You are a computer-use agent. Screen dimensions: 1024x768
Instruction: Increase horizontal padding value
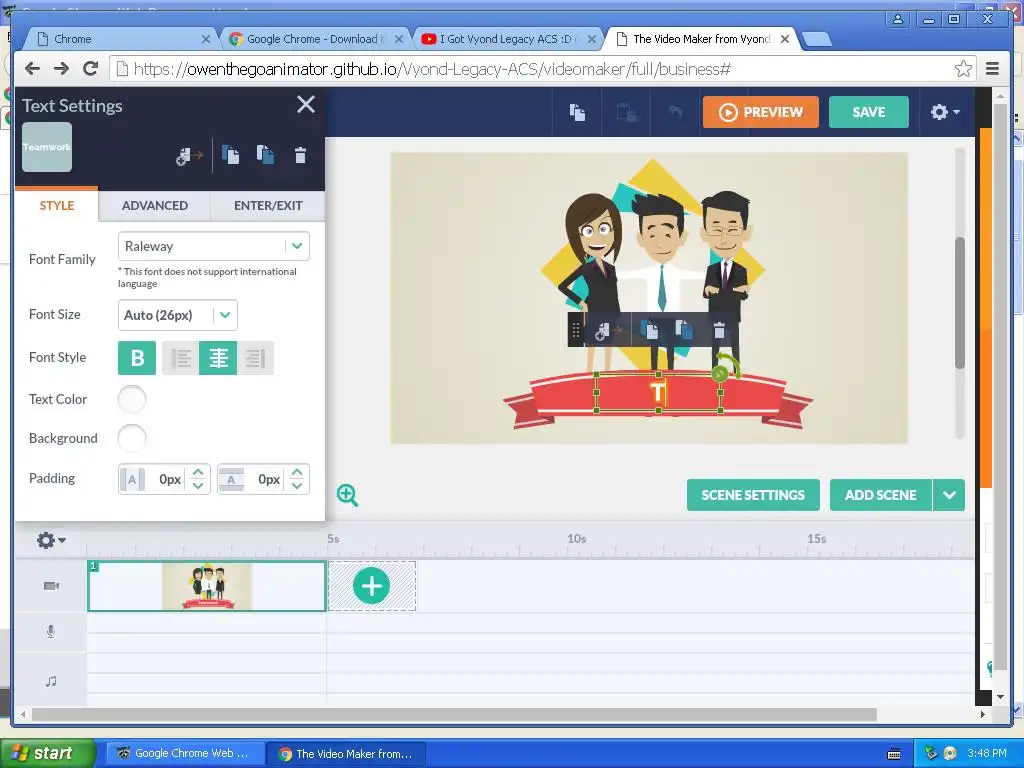click(198, 472)
